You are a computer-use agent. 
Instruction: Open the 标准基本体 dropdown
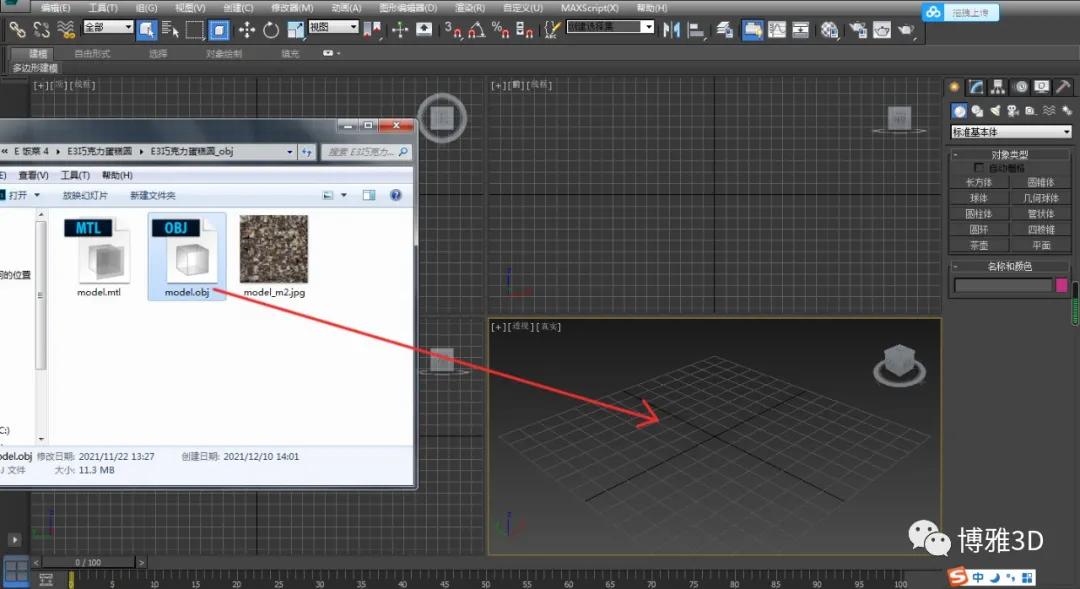1010,132
